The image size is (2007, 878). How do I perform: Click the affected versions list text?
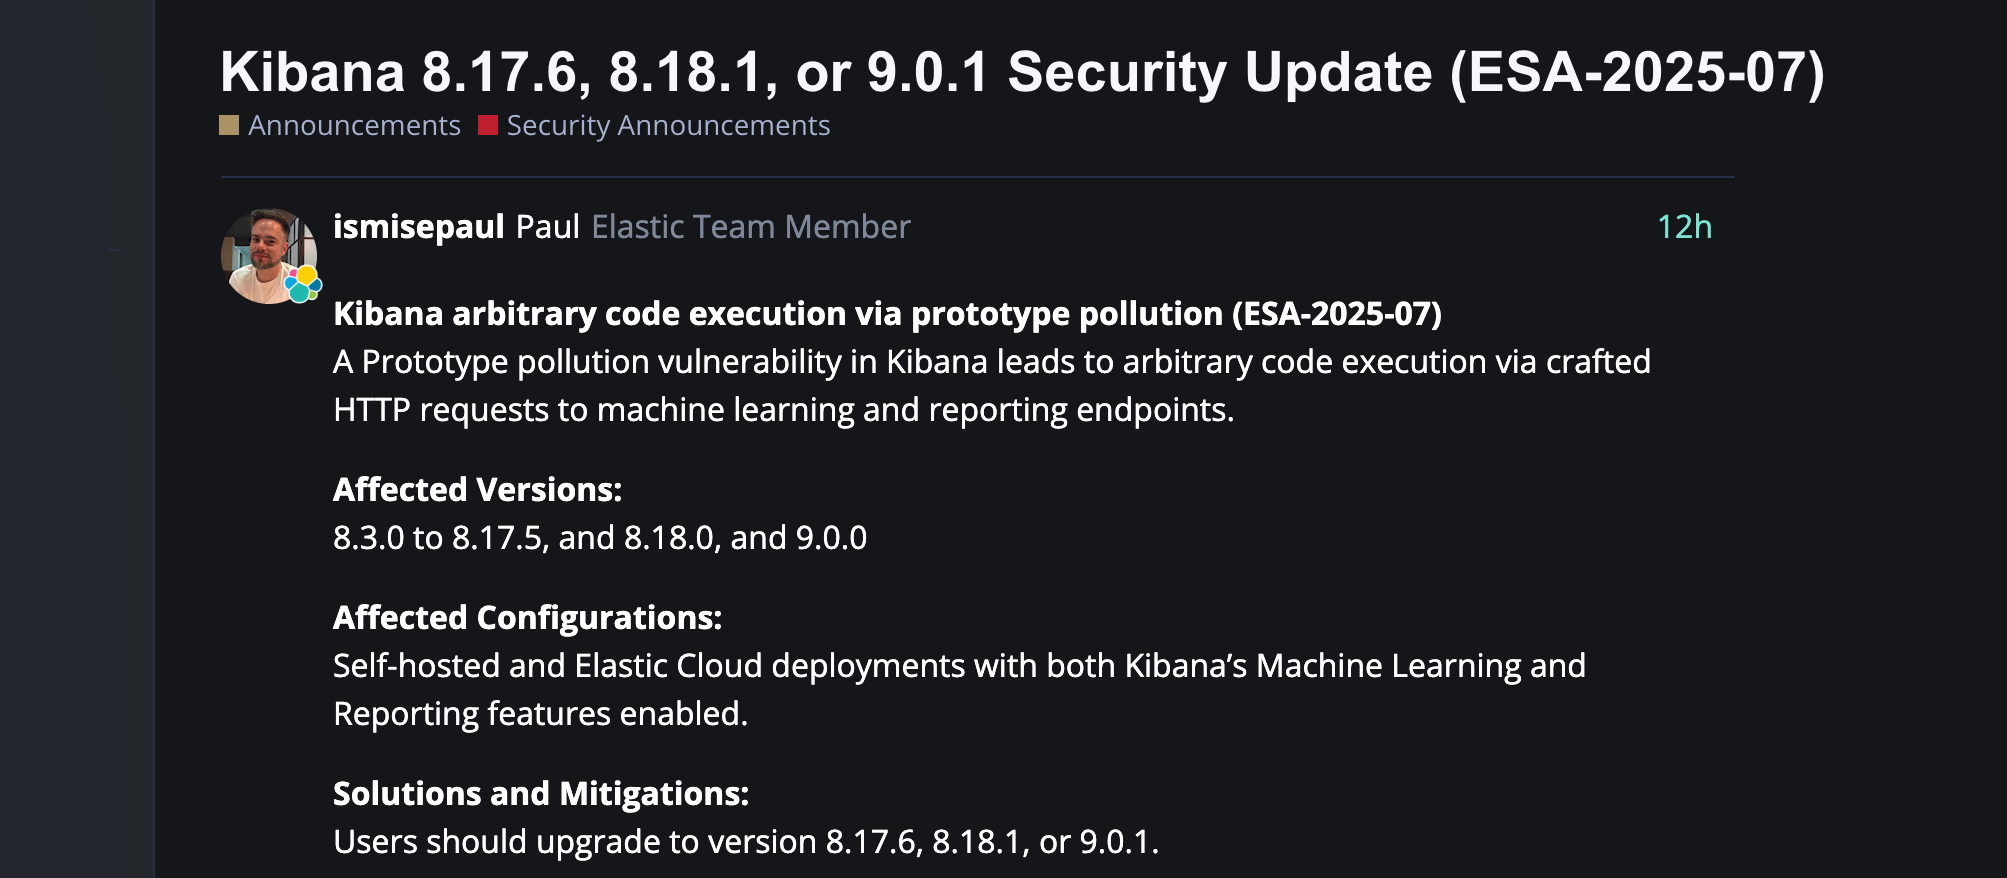pyautogui.click(x=599, y=538)
